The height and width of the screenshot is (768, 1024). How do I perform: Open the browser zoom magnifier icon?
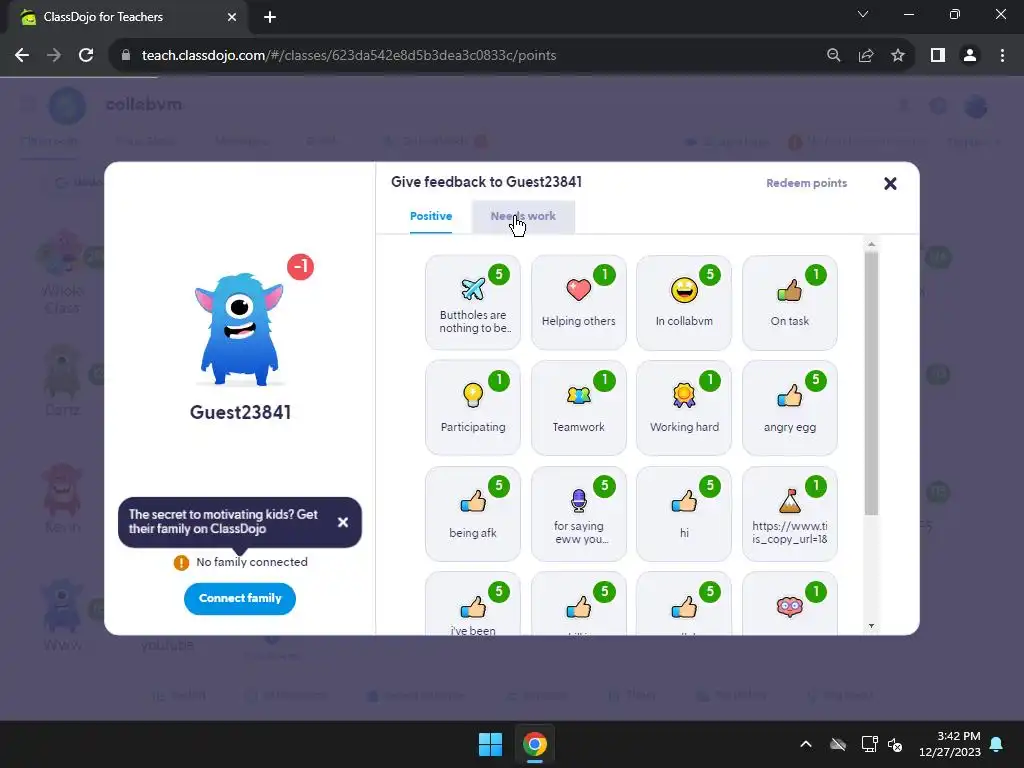(833, 56)
